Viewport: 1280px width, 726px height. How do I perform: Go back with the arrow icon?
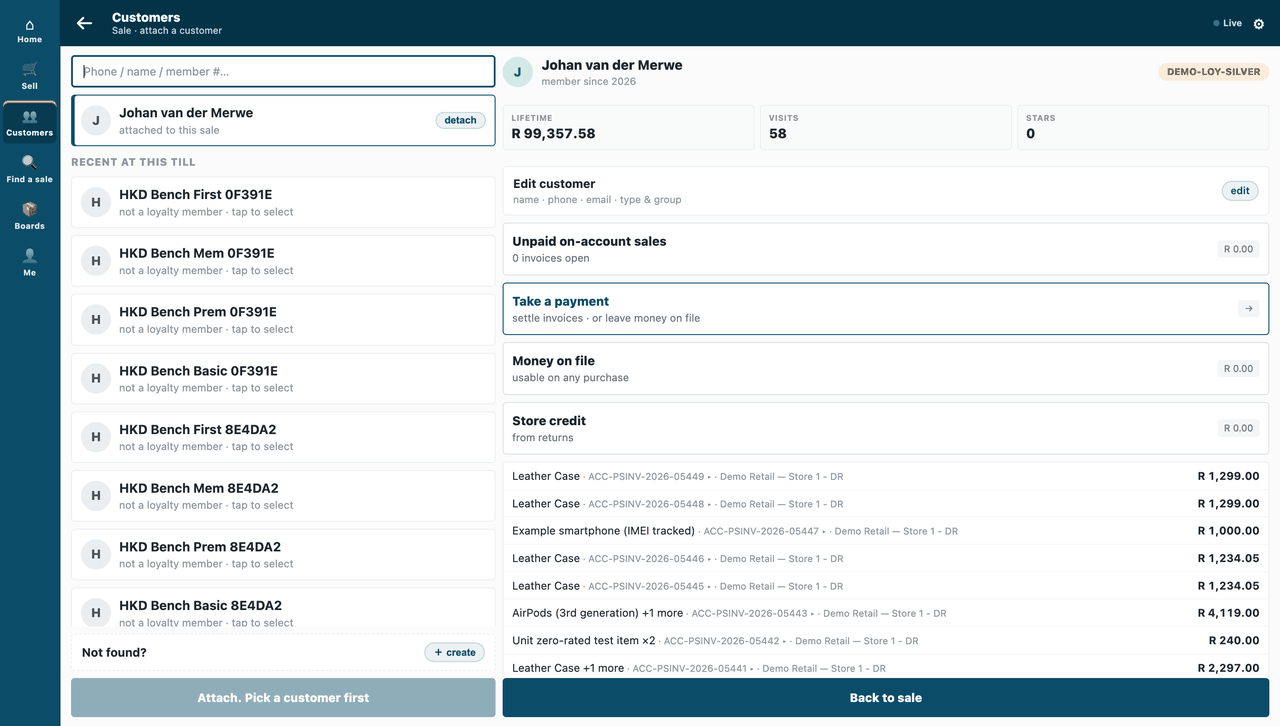(x=84, y=23)
